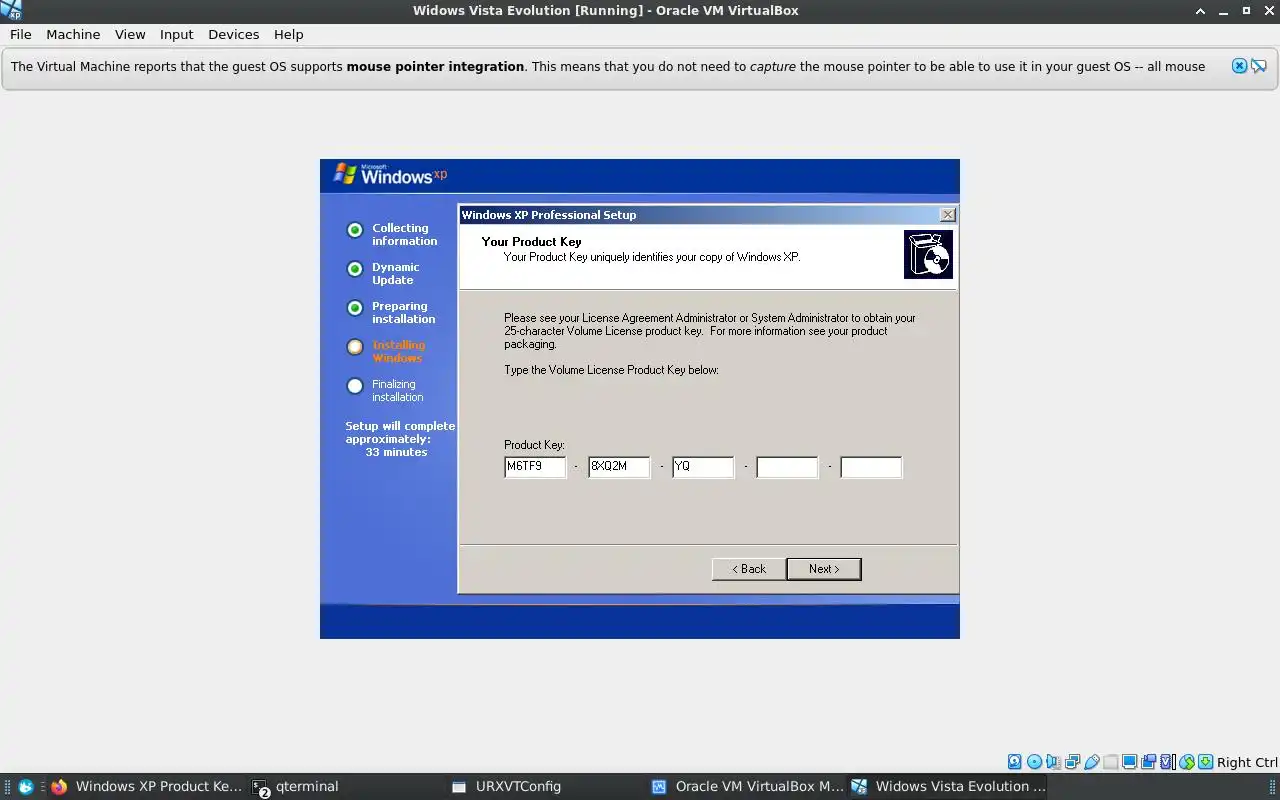Click the Windows XP logo banner
Image resolution: width=1280 pixels, height=800 pixels.
pyautogui.click(x=390, y=174)
